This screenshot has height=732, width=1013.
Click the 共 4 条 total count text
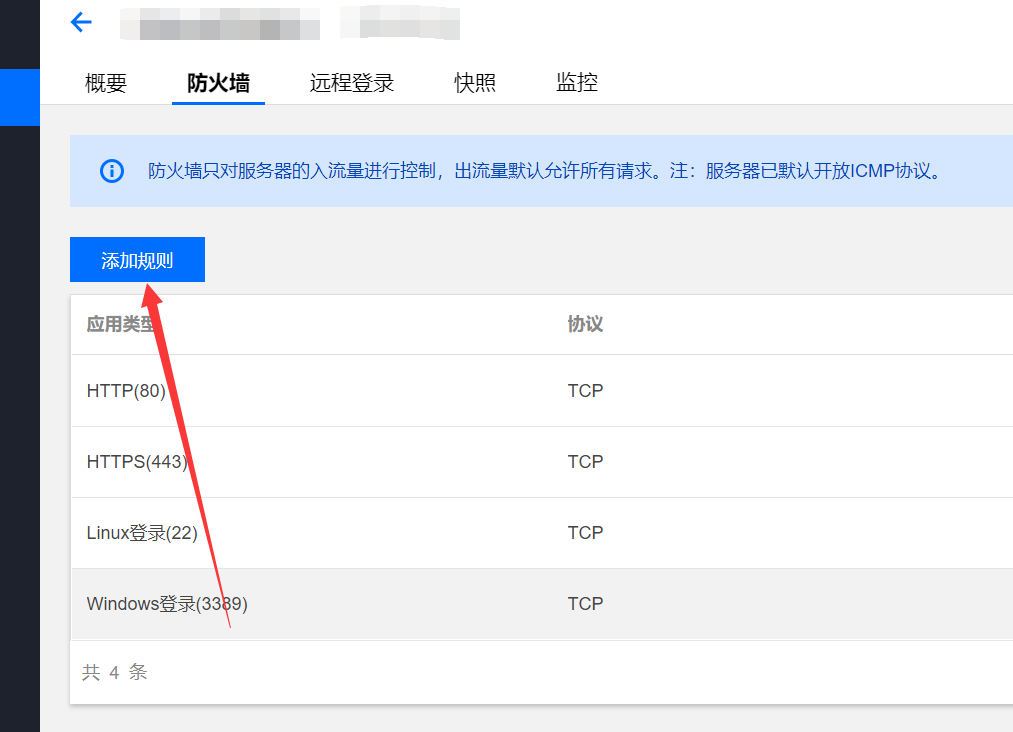pyautogui.click(x=115, y=672)
